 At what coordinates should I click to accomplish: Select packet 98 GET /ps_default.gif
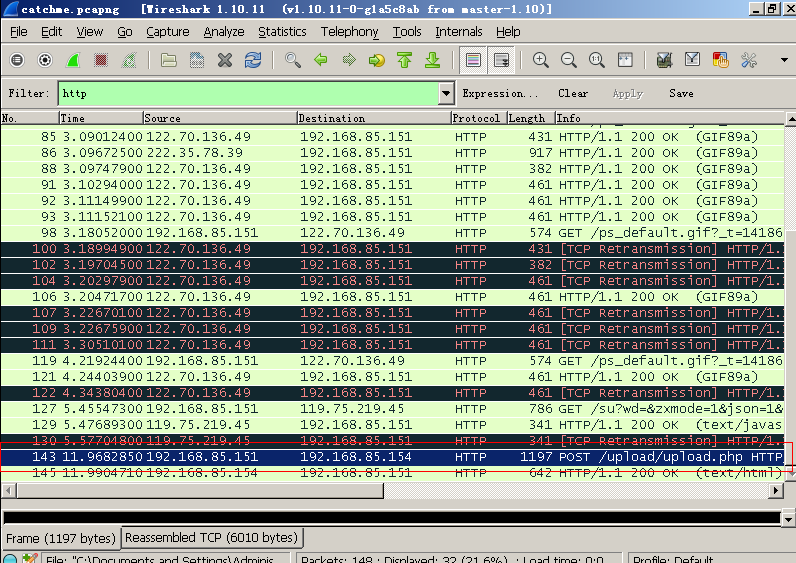click(392, 233)
